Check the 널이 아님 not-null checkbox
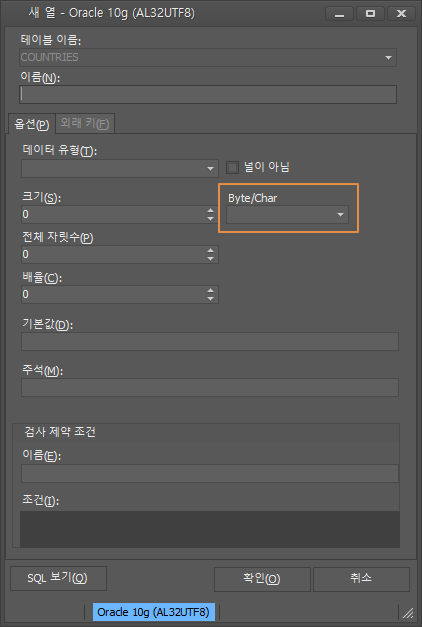Image resolution: width=422 pixels, height=627 pixels. tap(232, 167)
